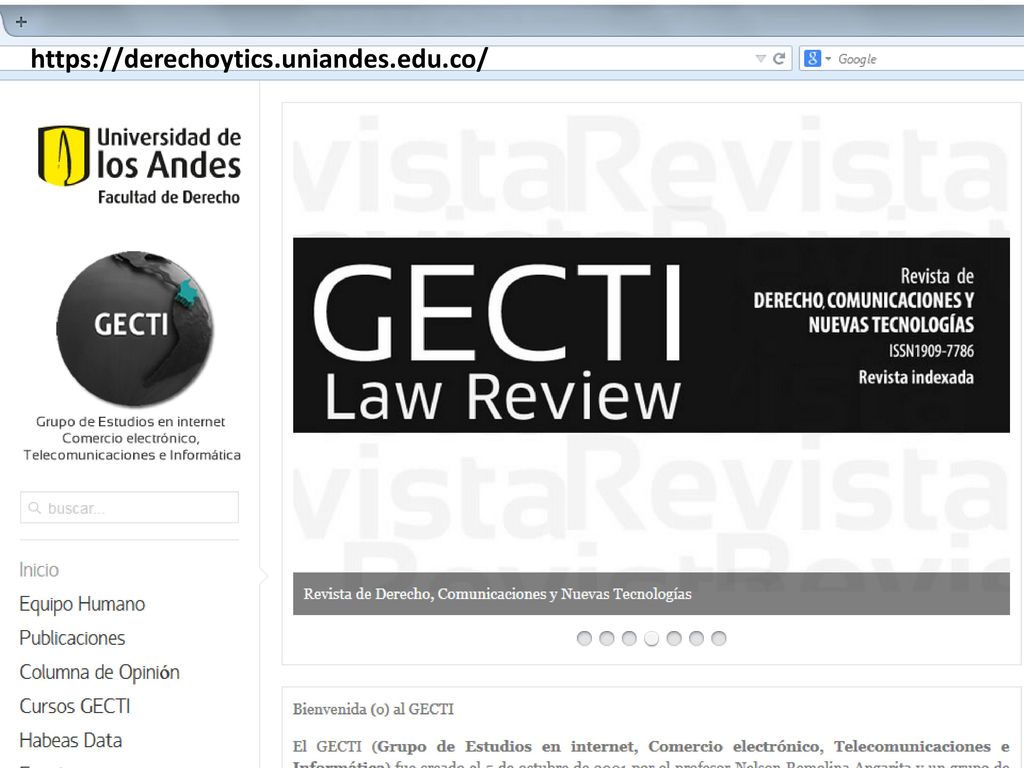
Task: Select the second slideshow dot
Action: click(607, 638)
